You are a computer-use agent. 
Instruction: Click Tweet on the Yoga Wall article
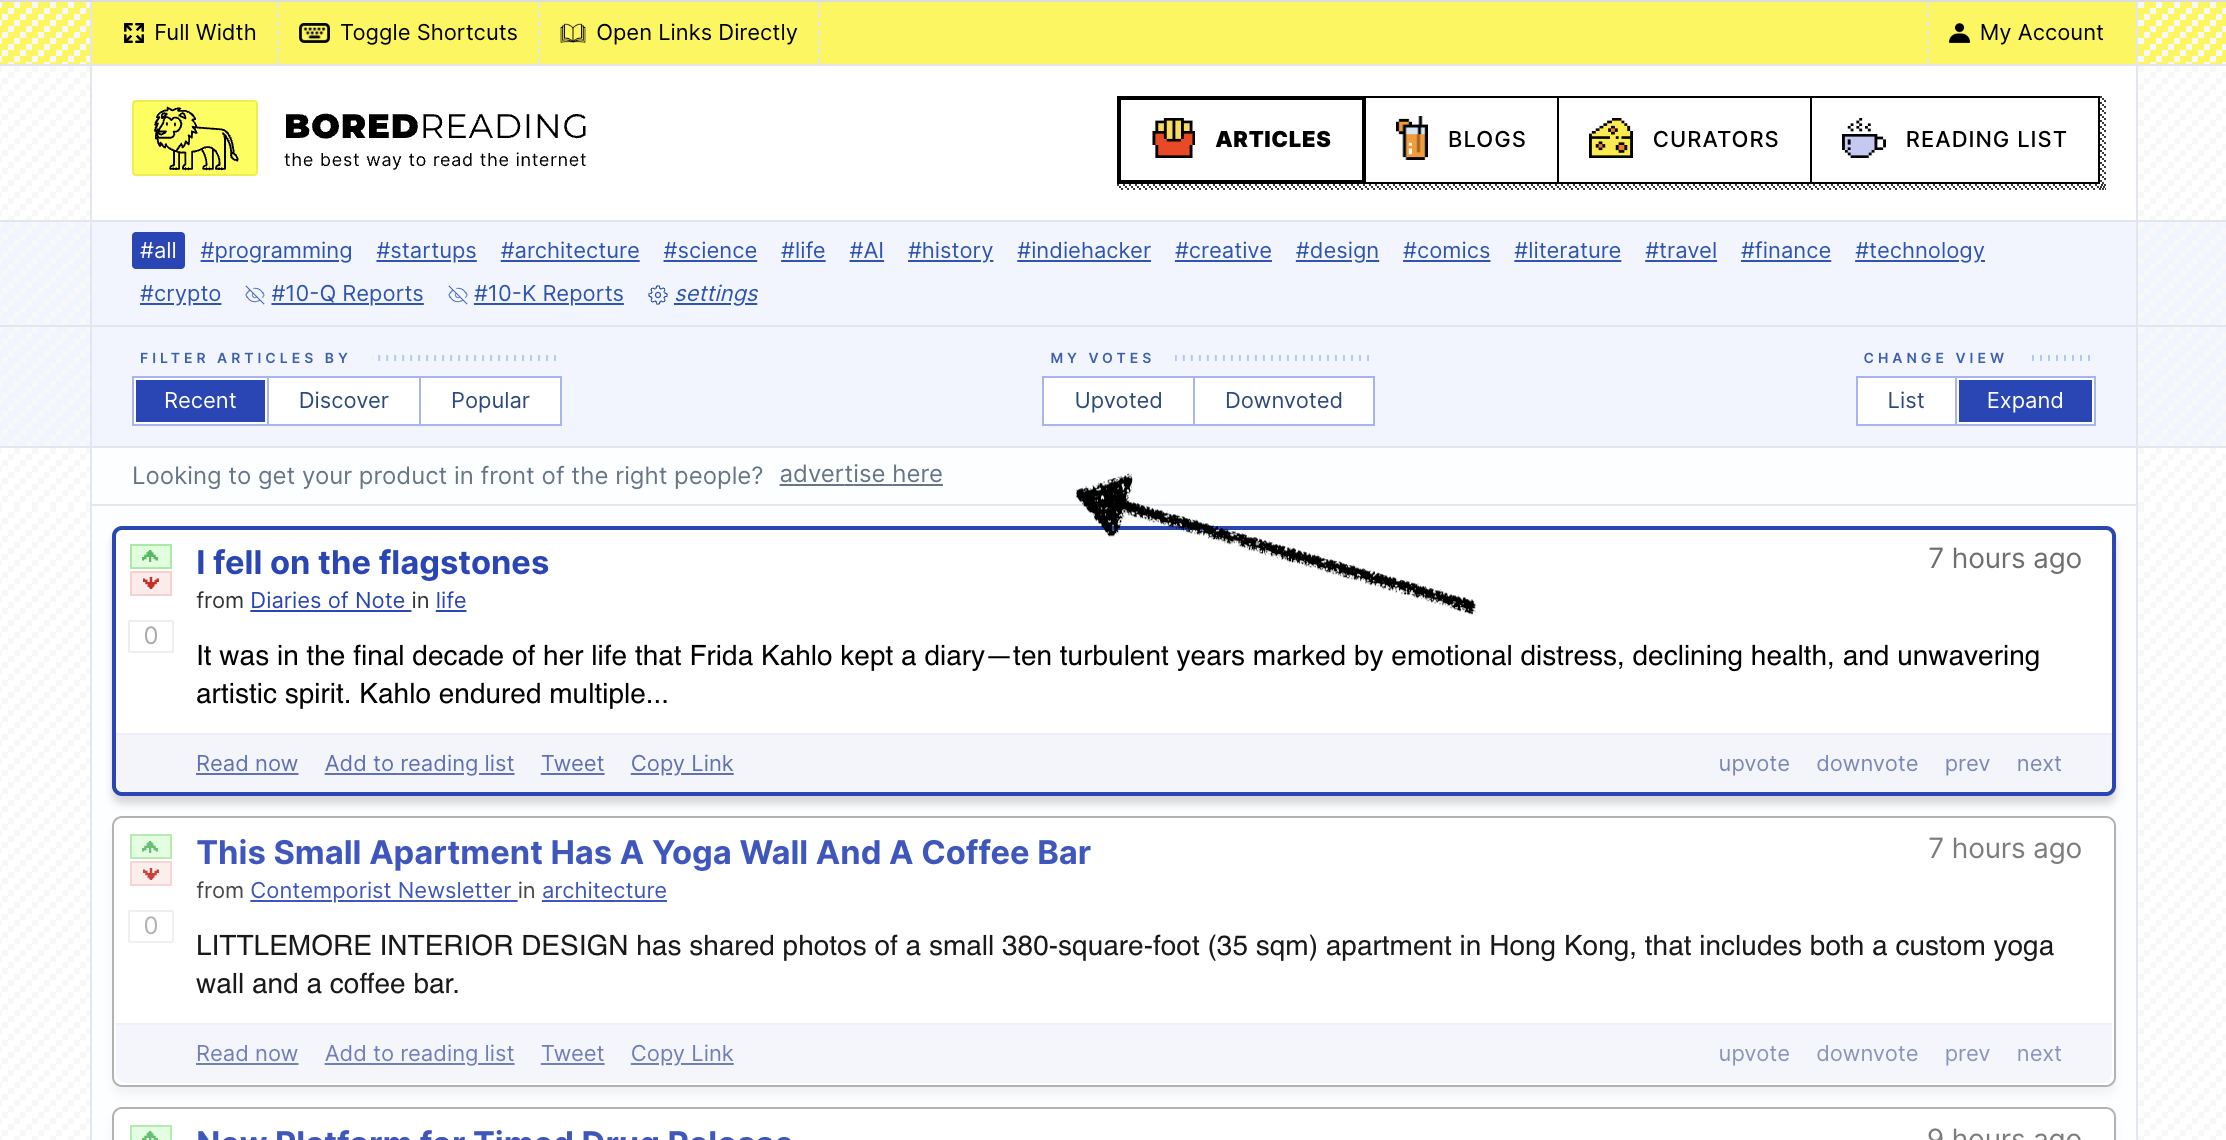[x=572, y=1054]
